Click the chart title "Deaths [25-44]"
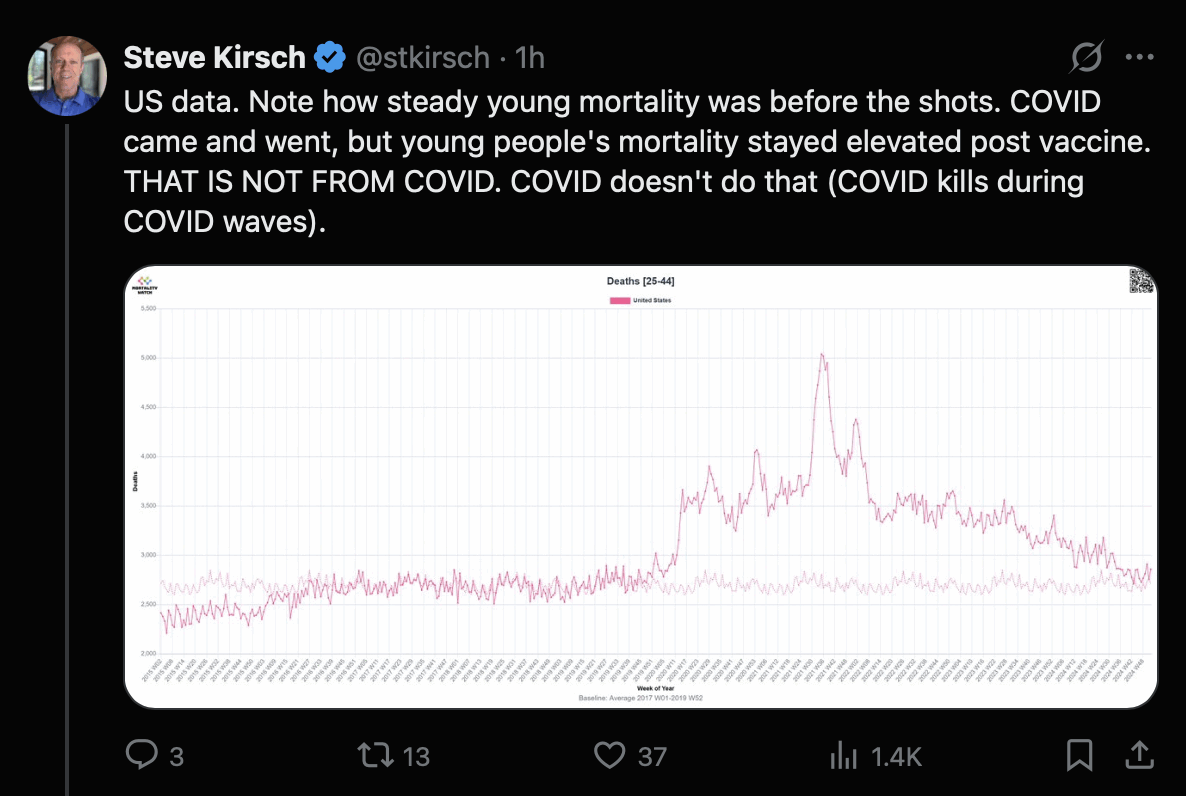Image resolution: width=1186 pixels, height=796 pixels. (640, 281)
